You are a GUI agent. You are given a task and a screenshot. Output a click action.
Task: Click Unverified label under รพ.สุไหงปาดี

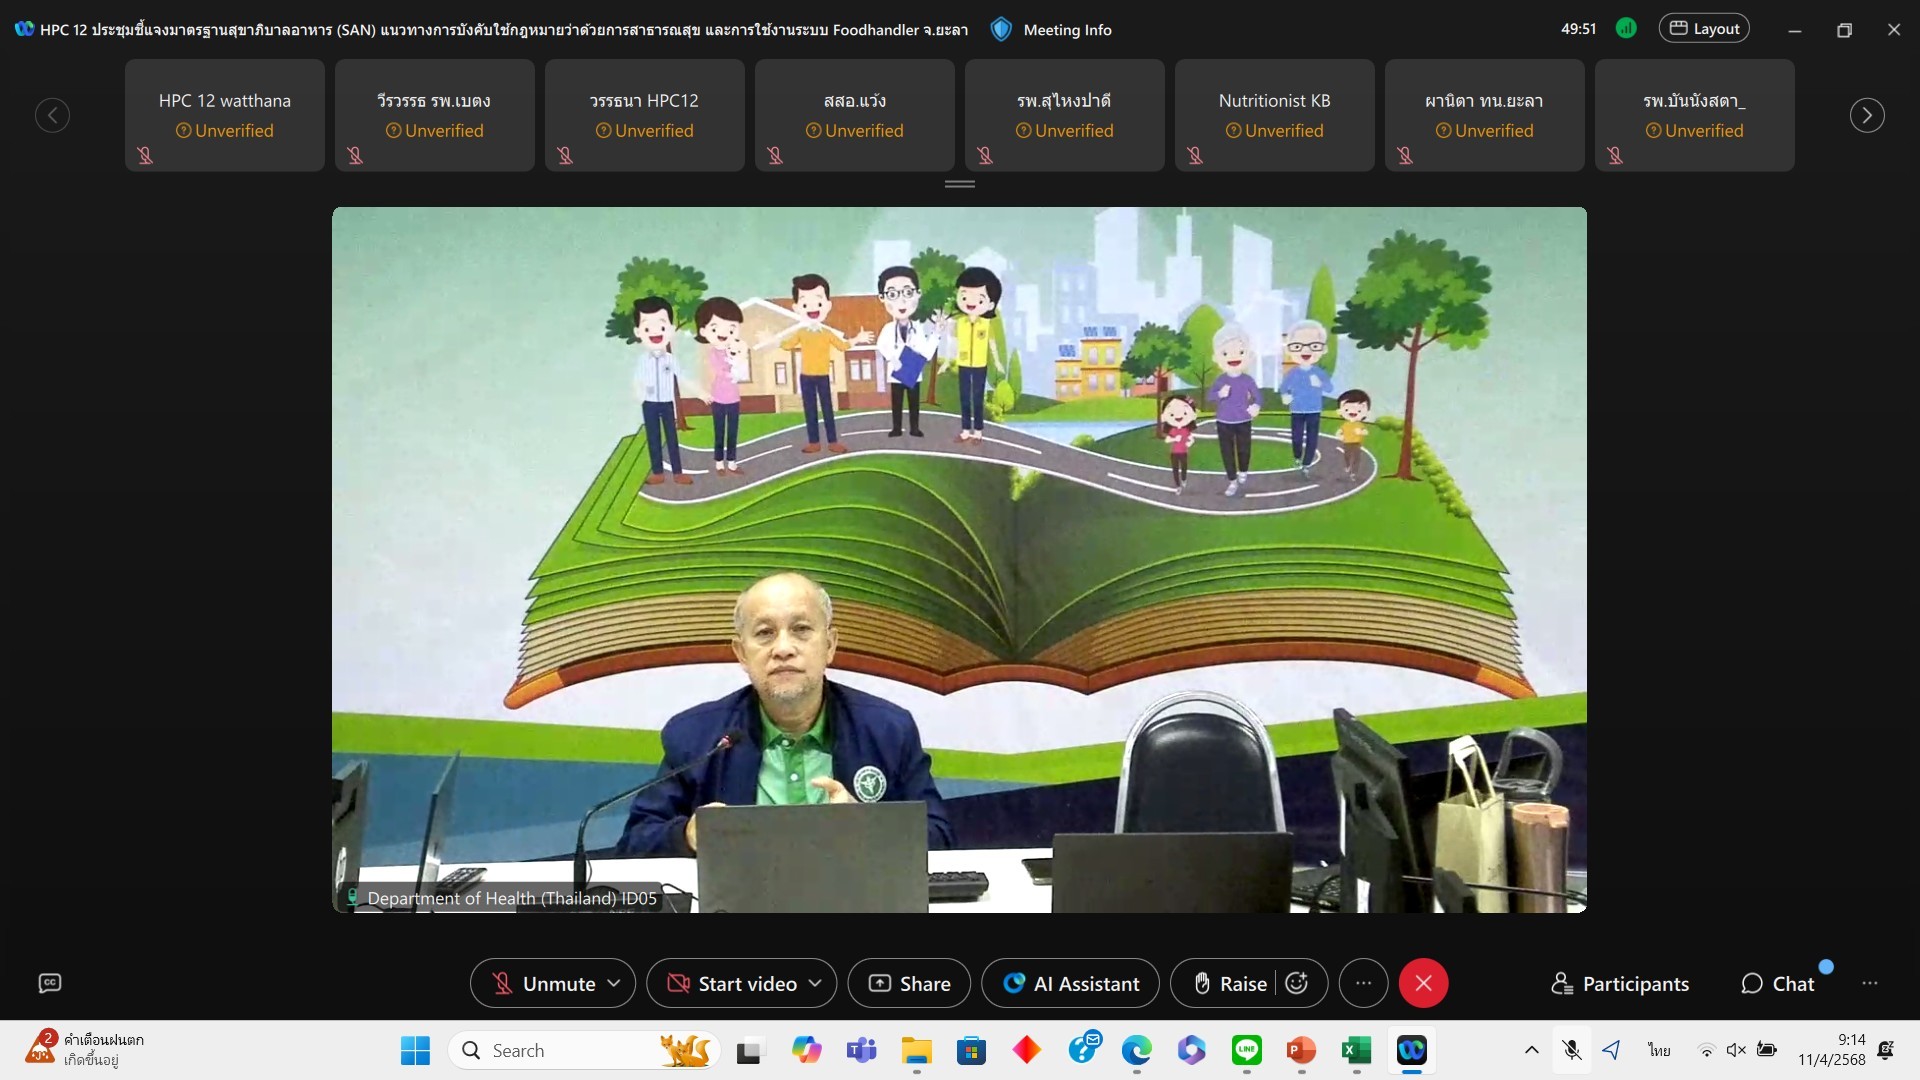coord(1065,131)
